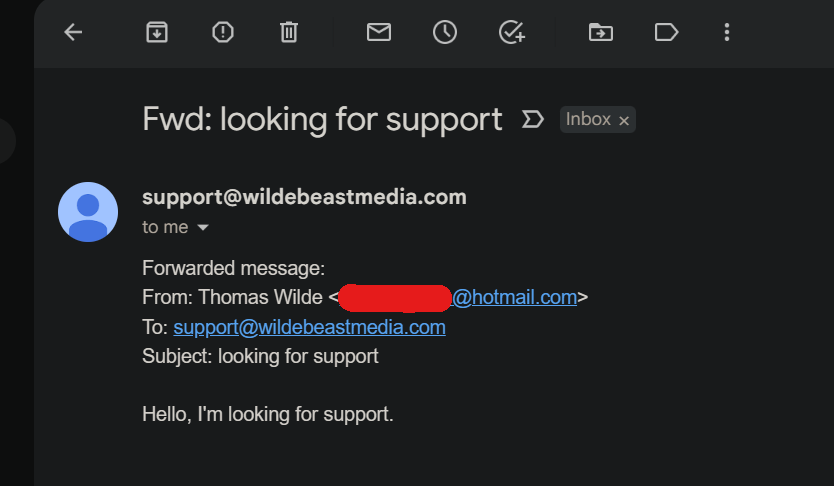This screenshot has width=834, height=486.
Task: Expand the "to me" recipient details
Action: coord(203,228)
